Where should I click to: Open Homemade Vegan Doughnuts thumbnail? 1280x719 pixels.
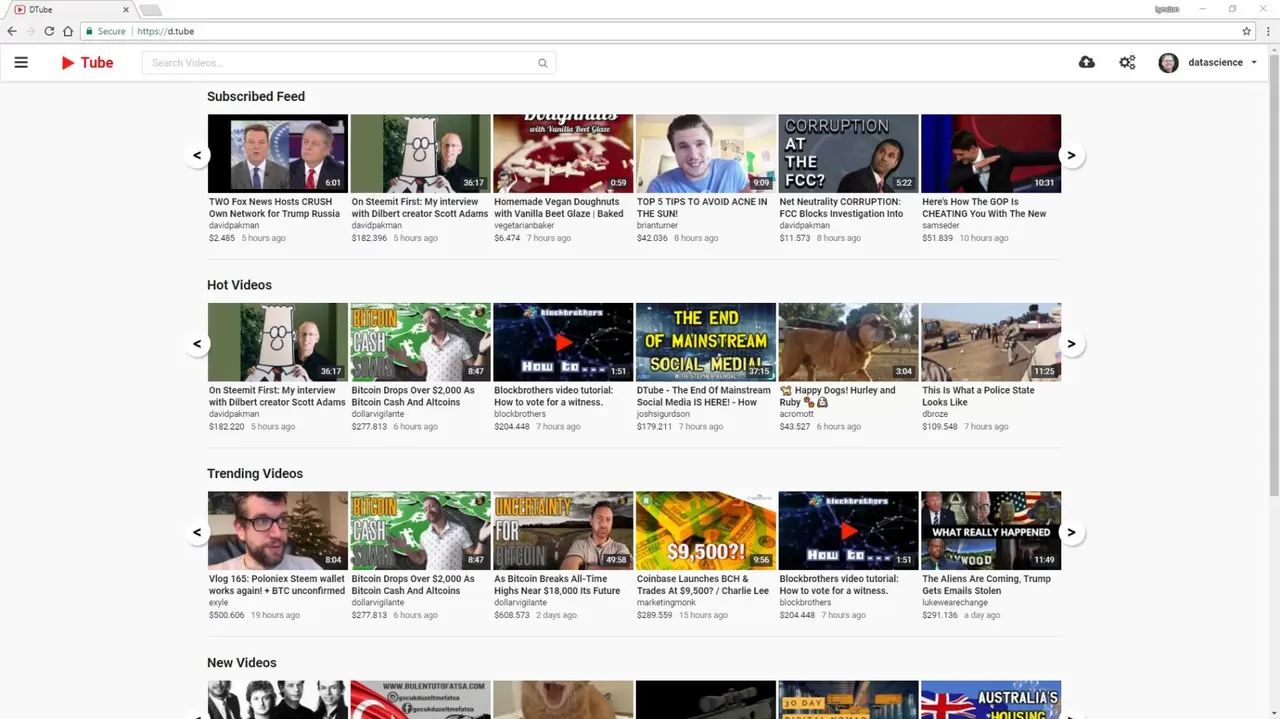click(x=563, y=153)
